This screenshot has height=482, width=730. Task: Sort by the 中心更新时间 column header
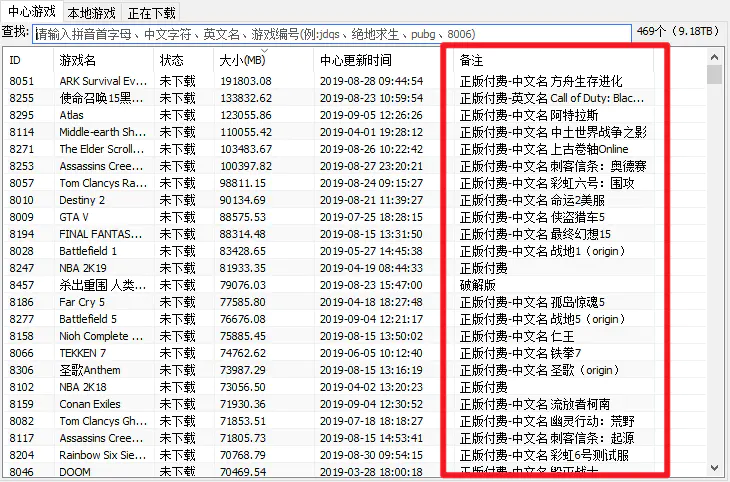pos(383,60)
